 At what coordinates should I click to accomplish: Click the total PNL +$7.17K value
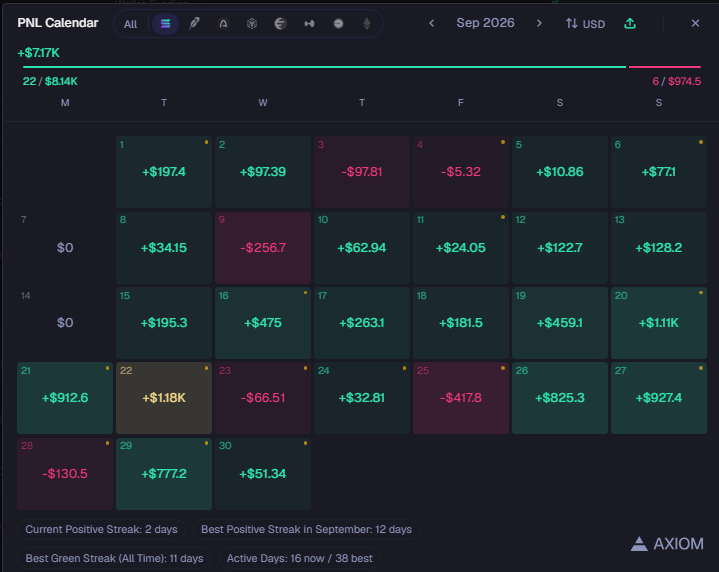click(39, 53)
